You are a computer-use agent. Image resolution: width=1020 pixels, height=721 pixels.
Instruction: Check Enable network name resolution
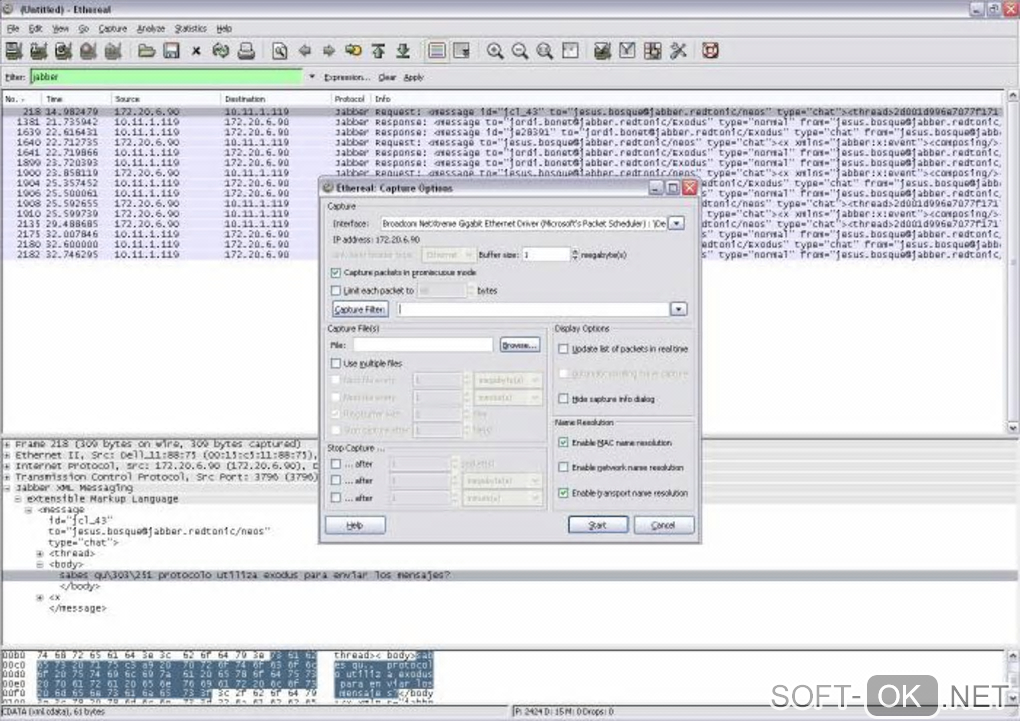(563, 467)
